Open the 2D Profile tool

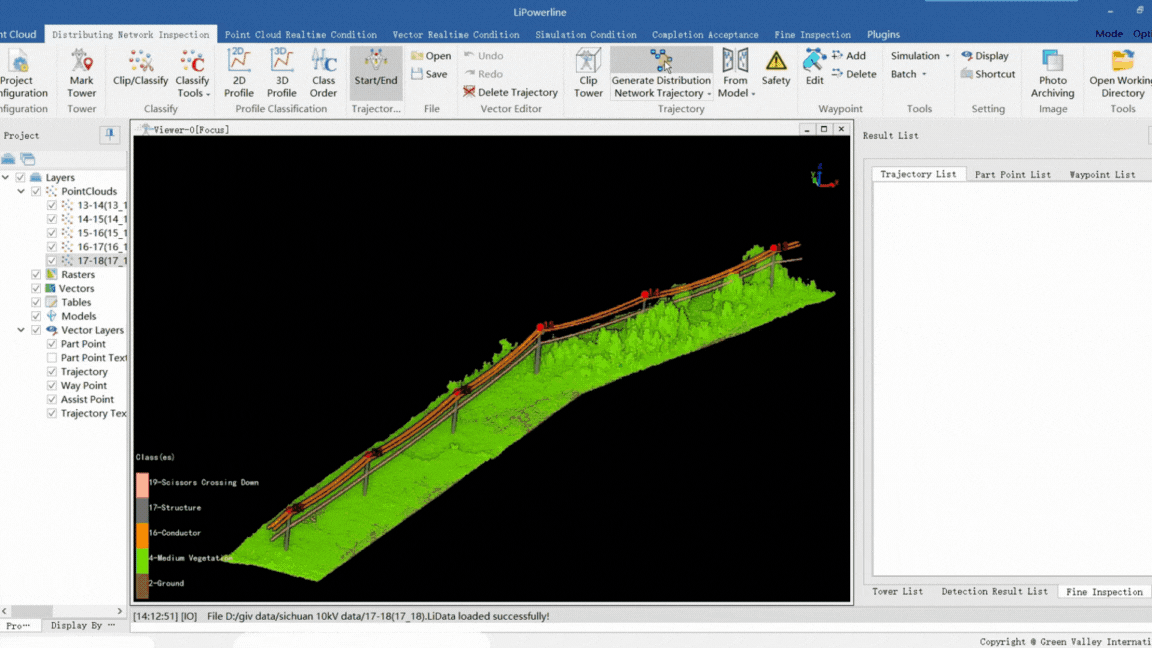tap(239, 73)
